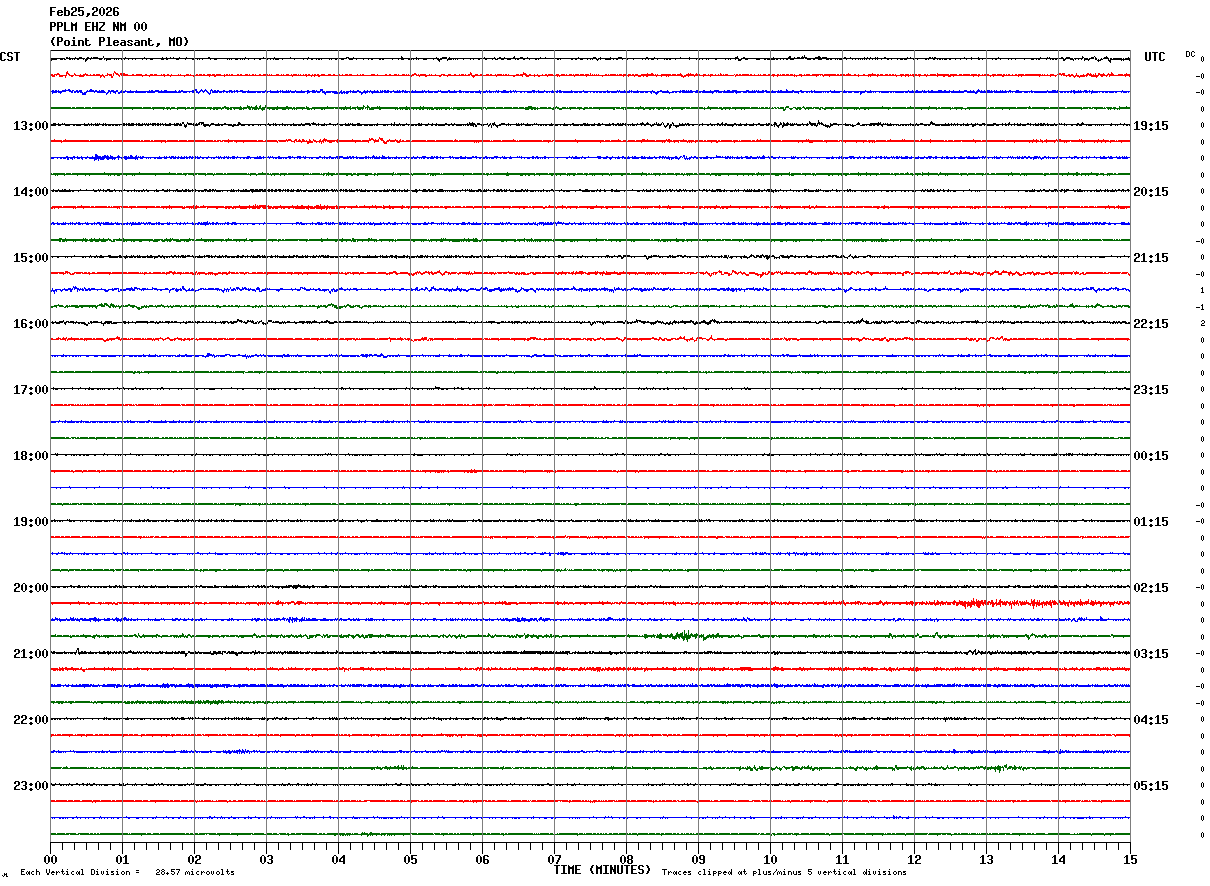Click minute 05 on the time axis
Viewport: 1210px width, 886px height.
(x=410, y=859)
